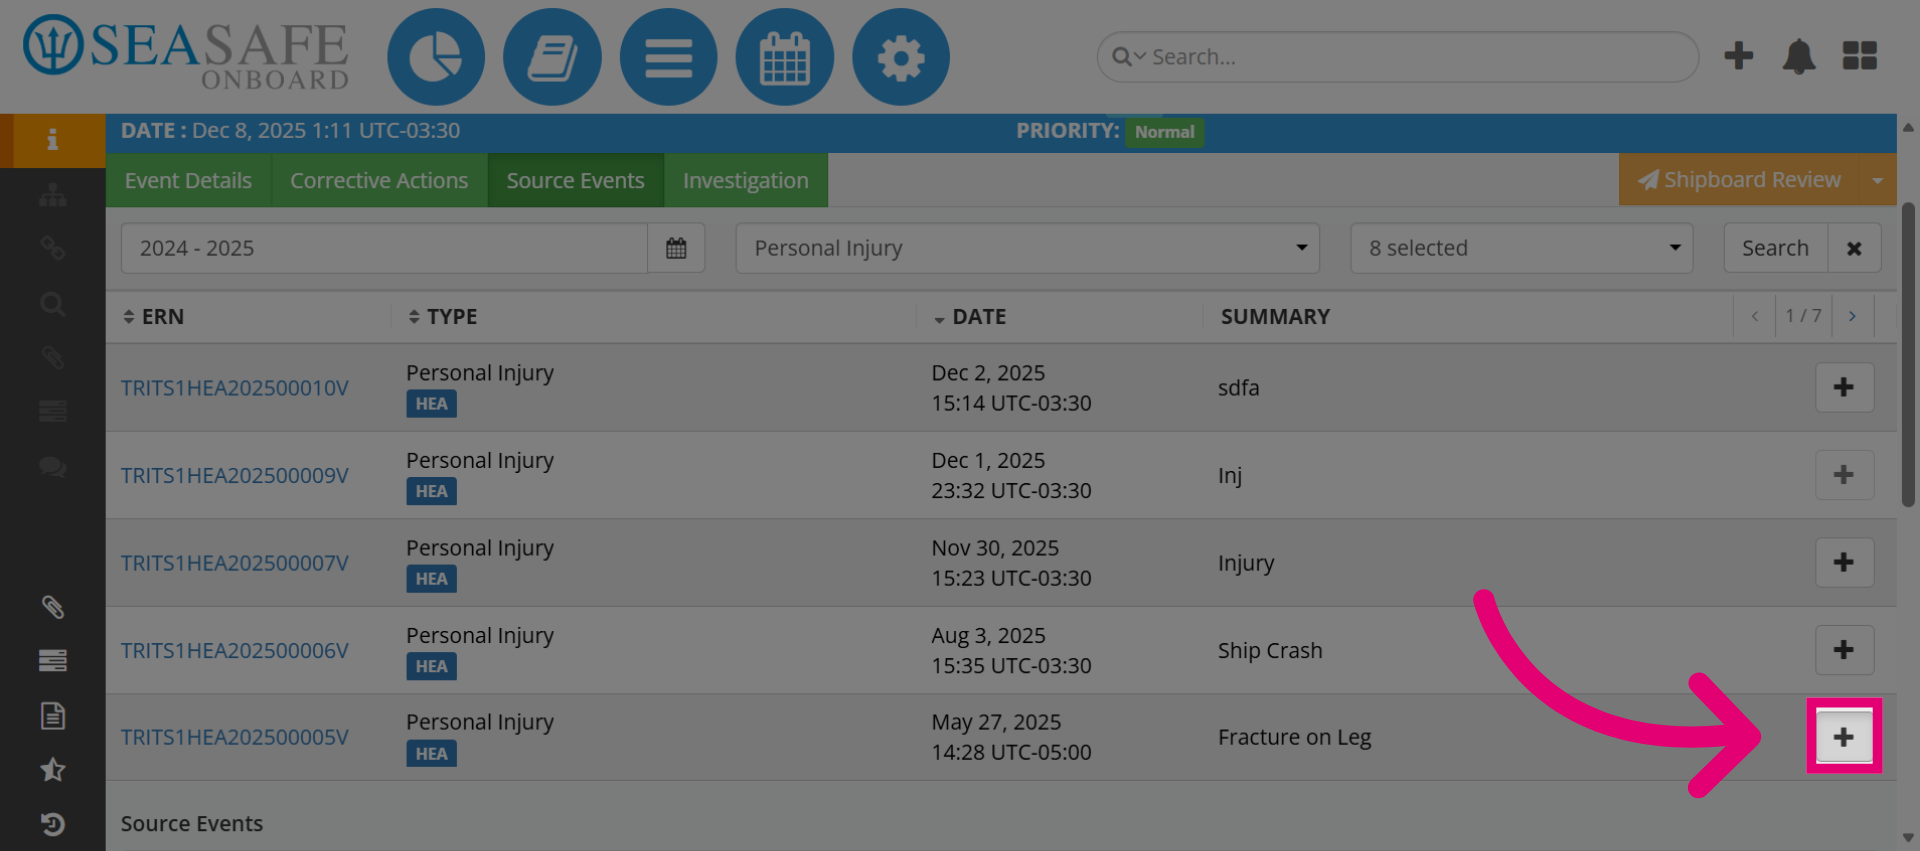This screenshot has width=1920, height=851.
Task: Switch to Corrective Actions tab
Action: tap(379, 180)
